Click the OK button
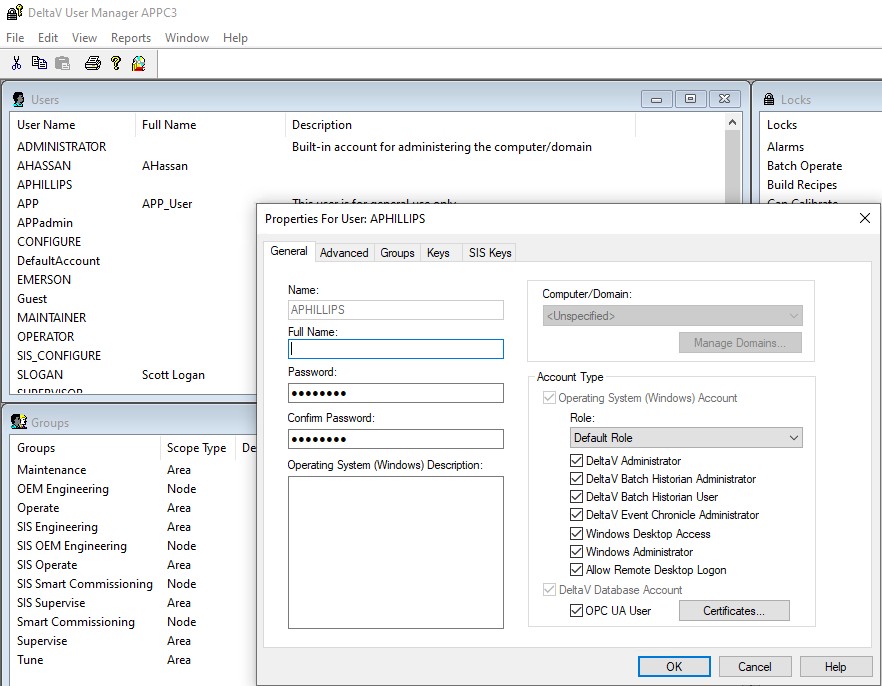882x686 pixels. coord(674,667)
